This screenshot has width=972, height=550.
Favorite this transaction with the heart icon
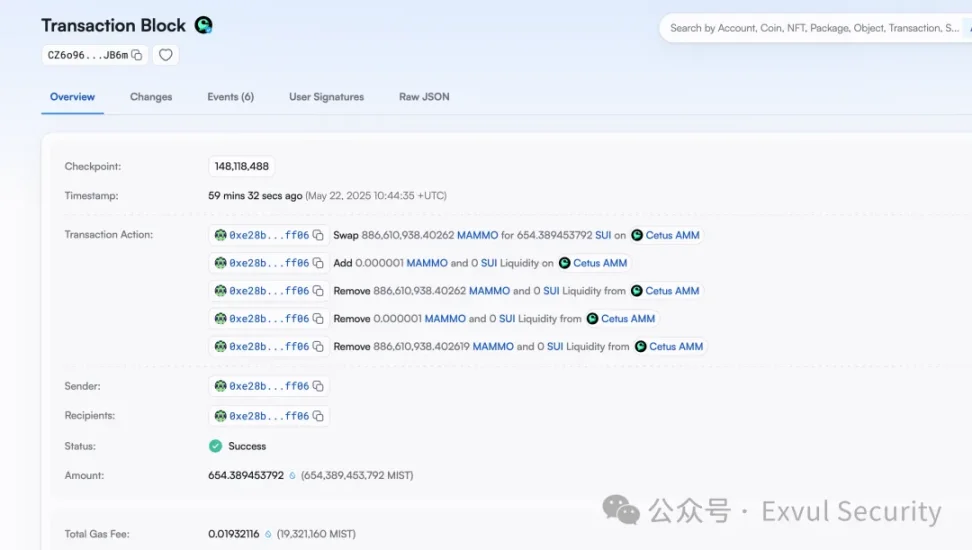(x=166, y=55)
